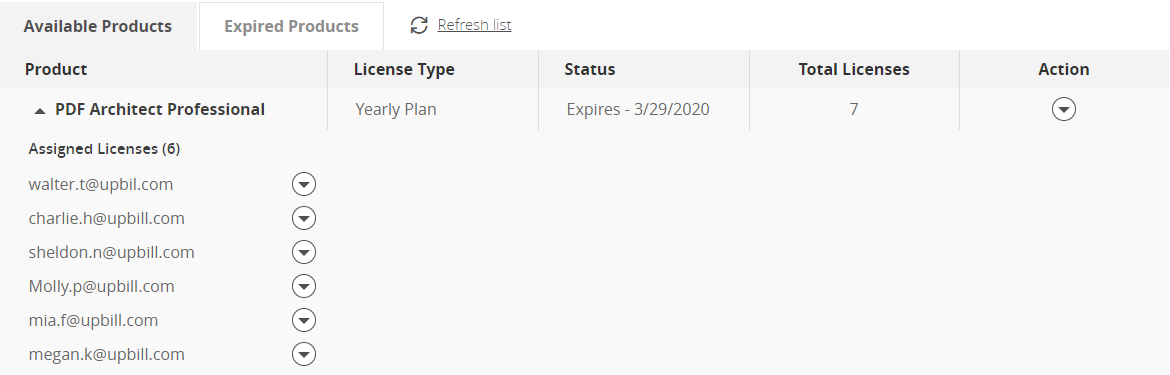
Task: Click the License Type column header
Action: tap(404, 69)
